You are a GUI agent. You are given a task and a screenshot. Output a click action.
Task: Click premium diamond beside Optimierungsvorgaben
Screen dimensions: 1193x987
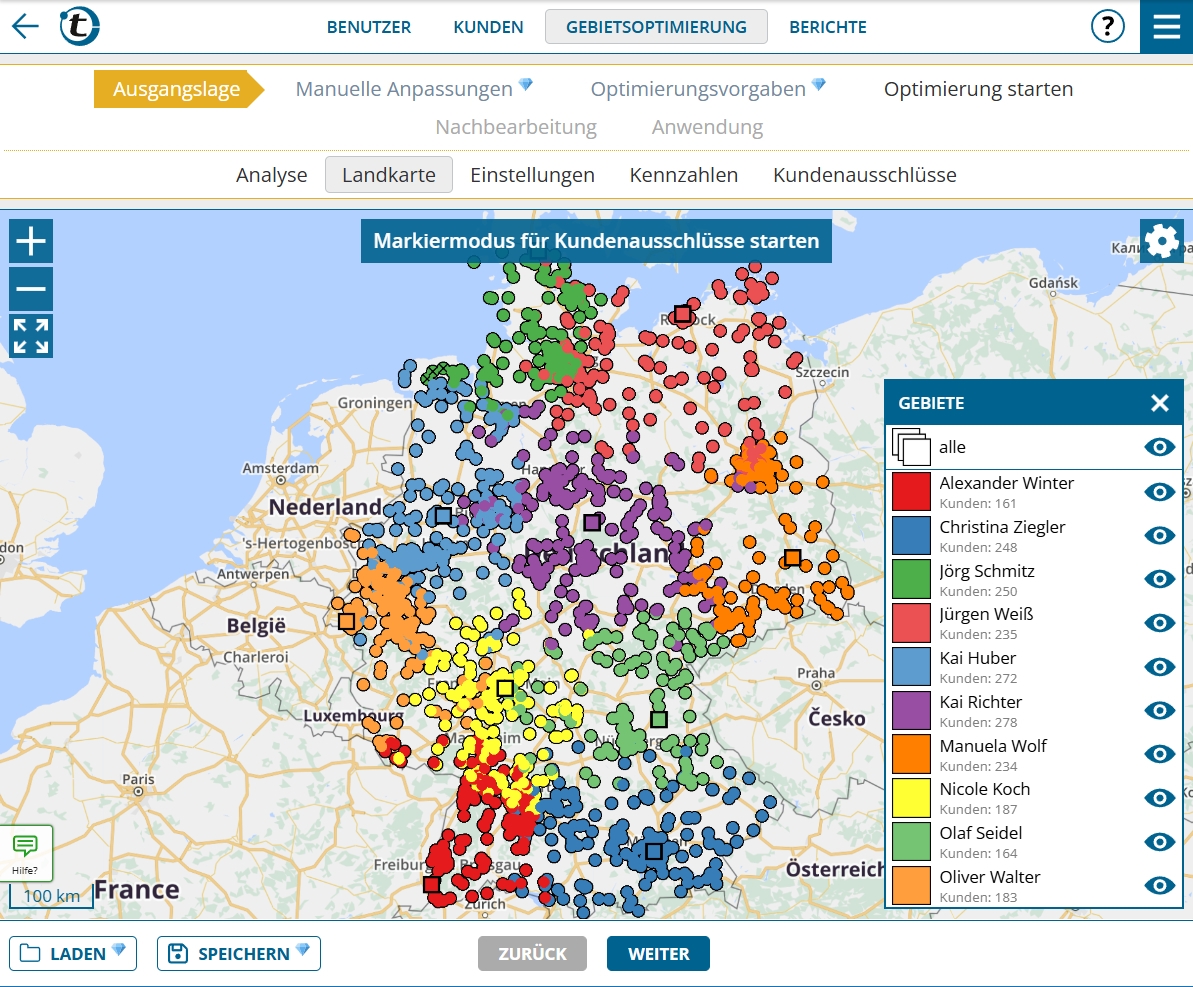click(x=819, y=84)
